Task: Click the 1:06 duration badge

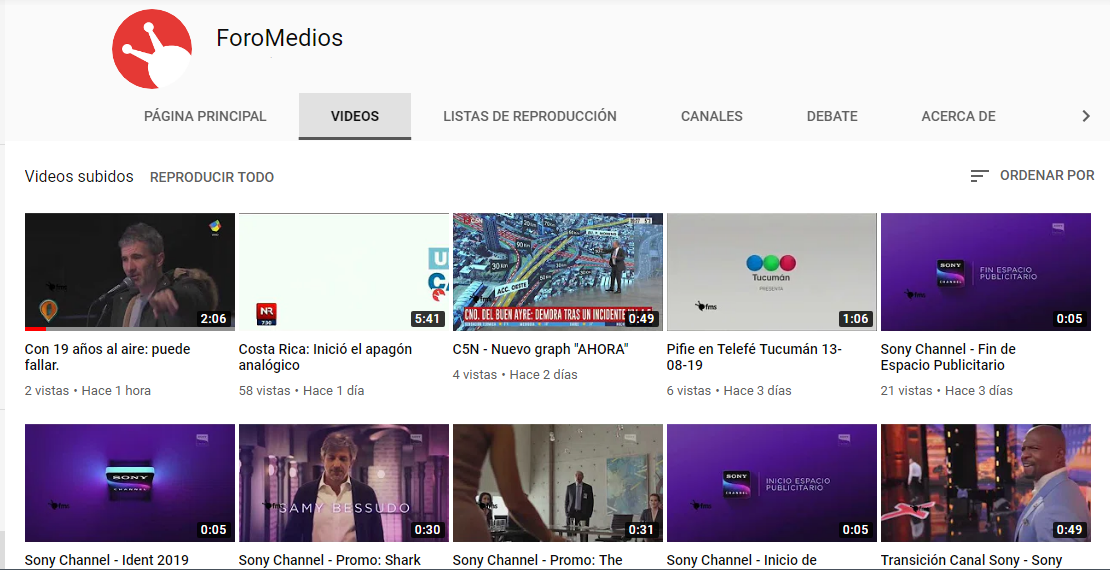Action: point(855,319)
